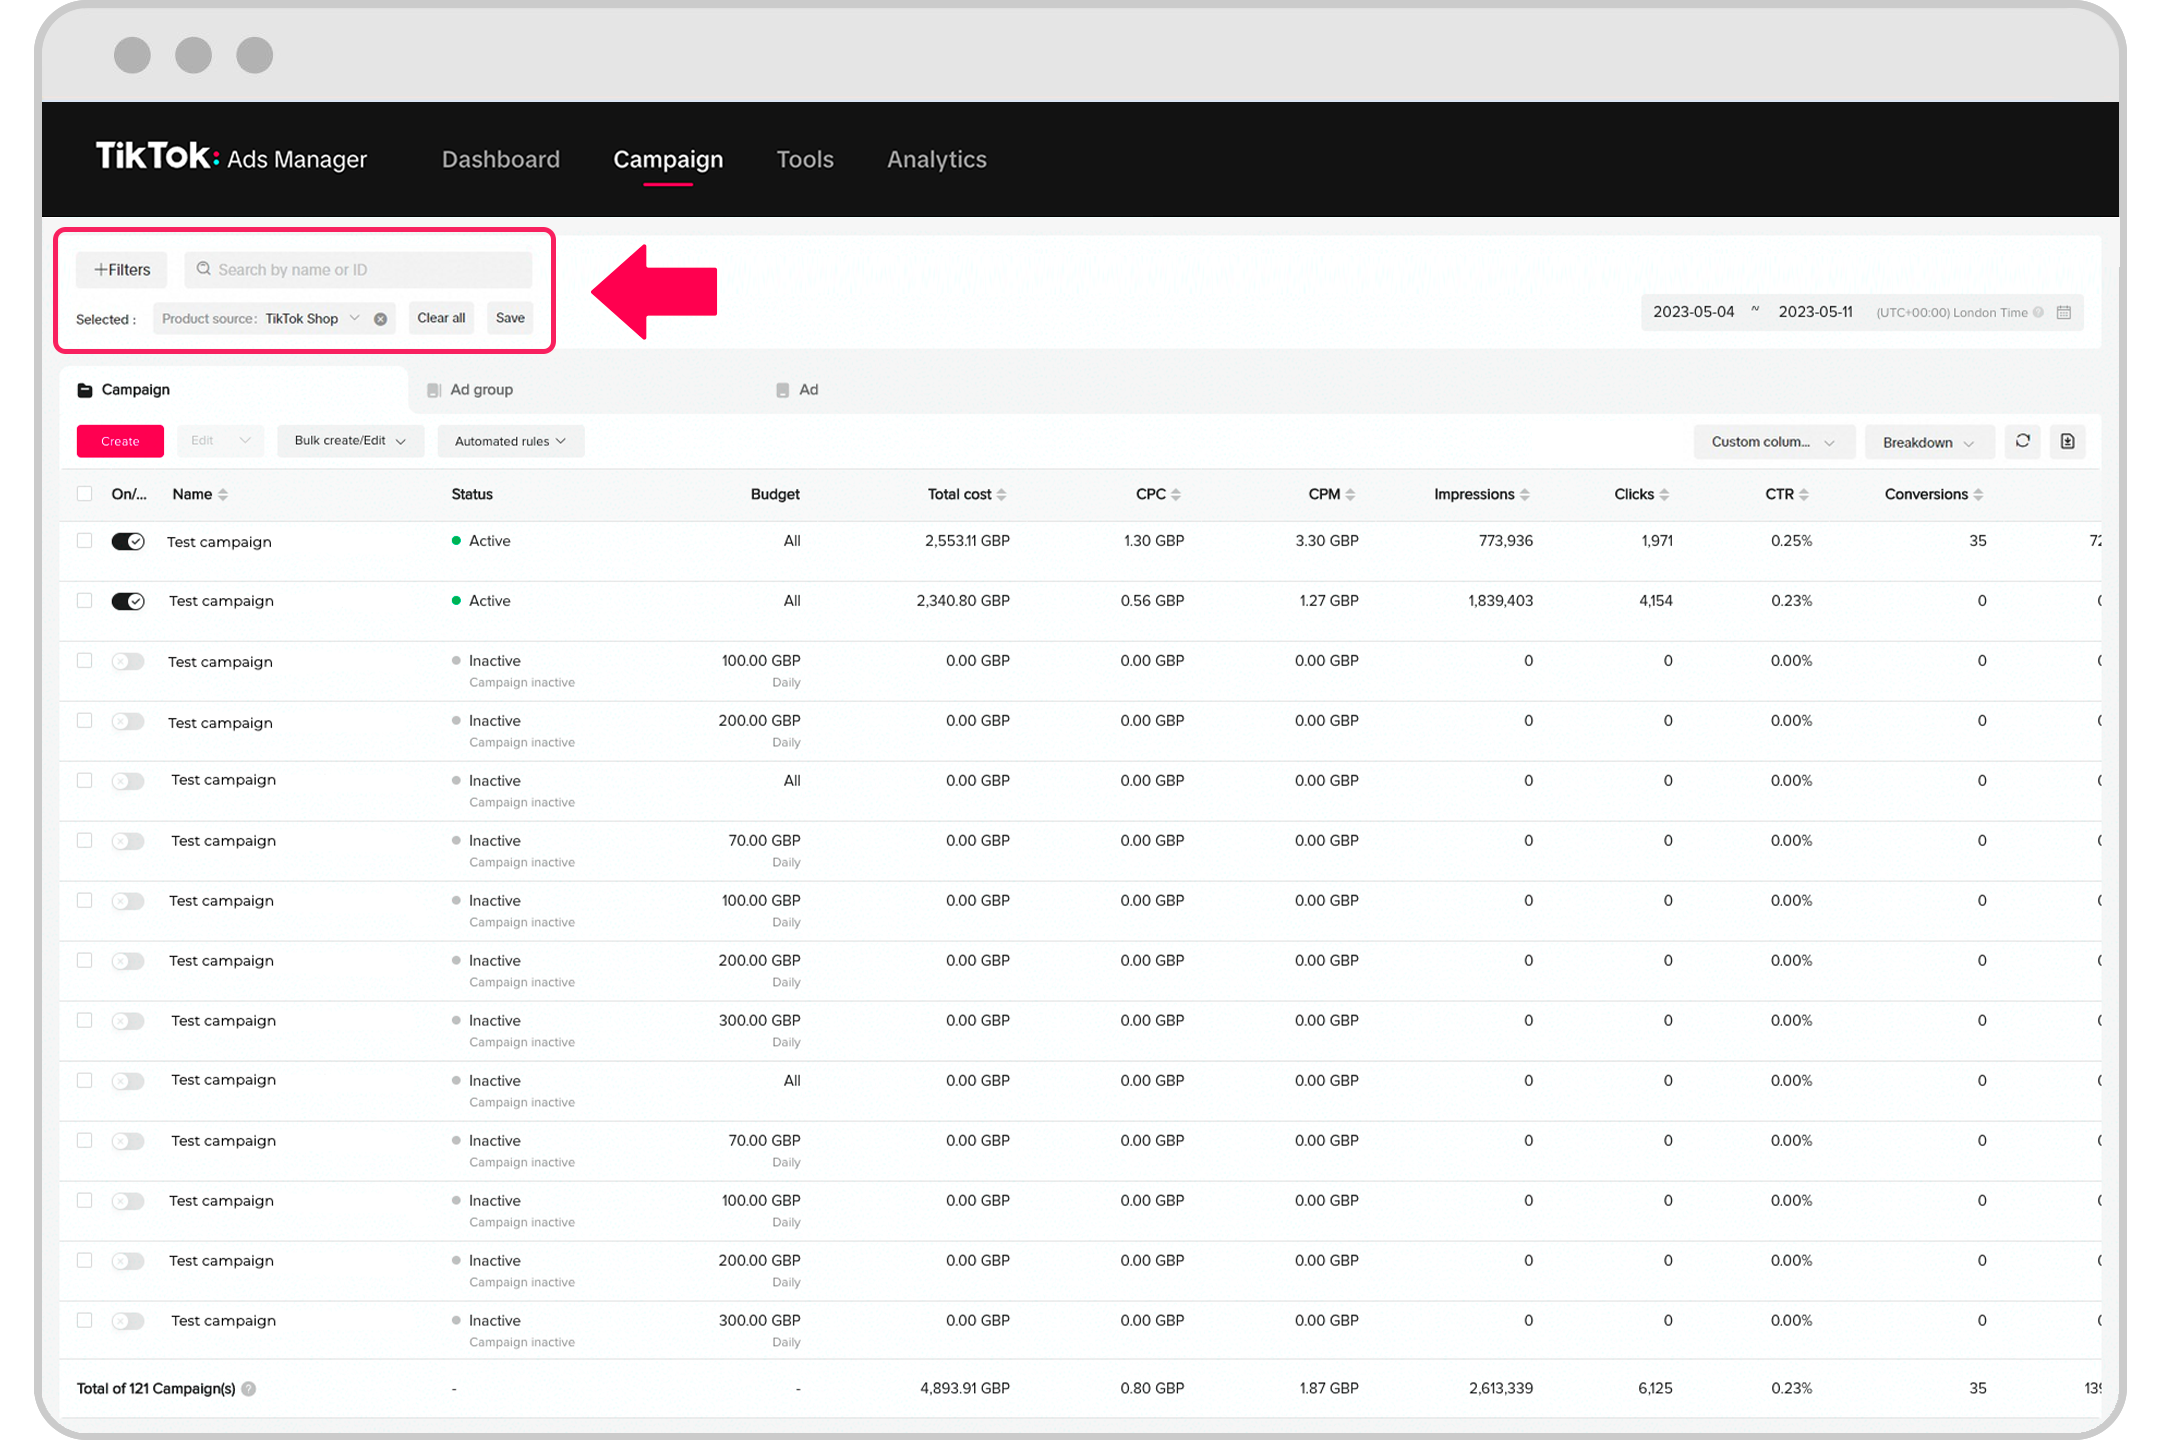The width and height of the screenshot is (2160, 1440).
Task: Click the Campaign tab folder icon
Action: coord(85,390)
